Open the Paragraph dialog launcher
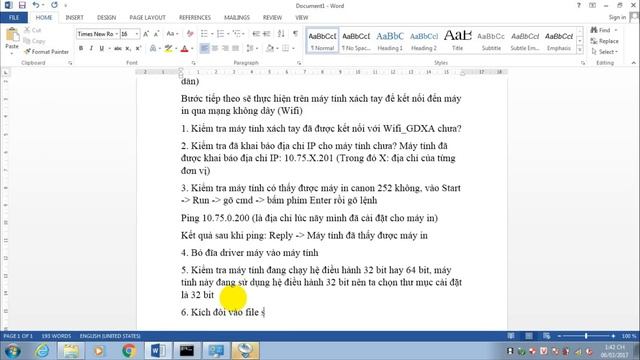This screenshot has width=640, height=360. (299, 63)
